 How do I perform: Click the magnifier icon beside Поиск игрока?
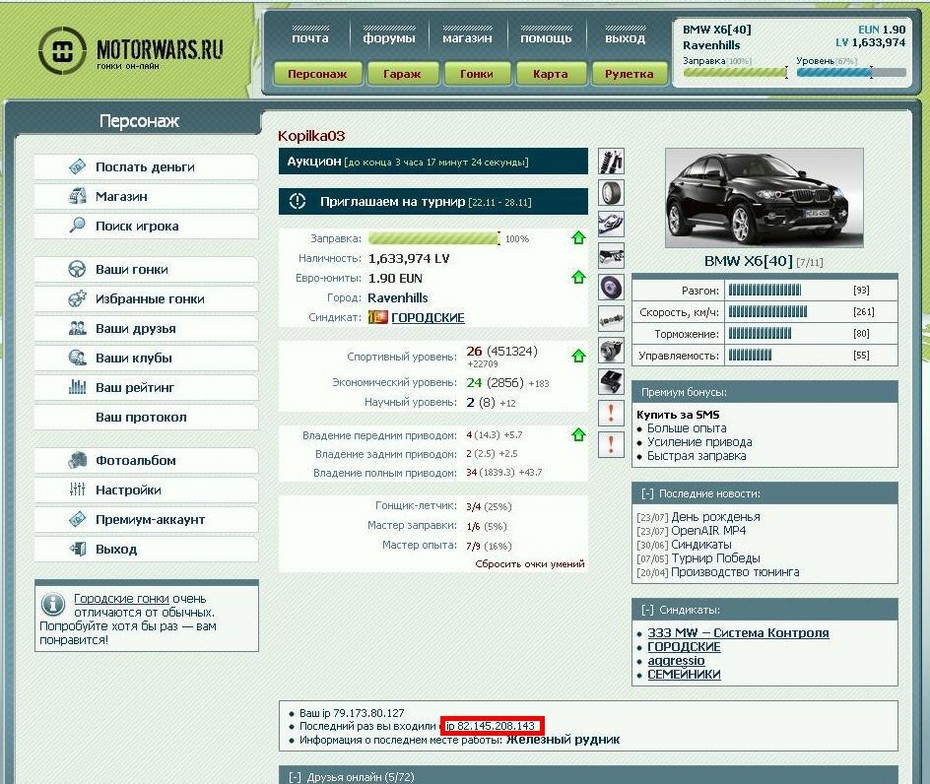click(x=78, y=225)
